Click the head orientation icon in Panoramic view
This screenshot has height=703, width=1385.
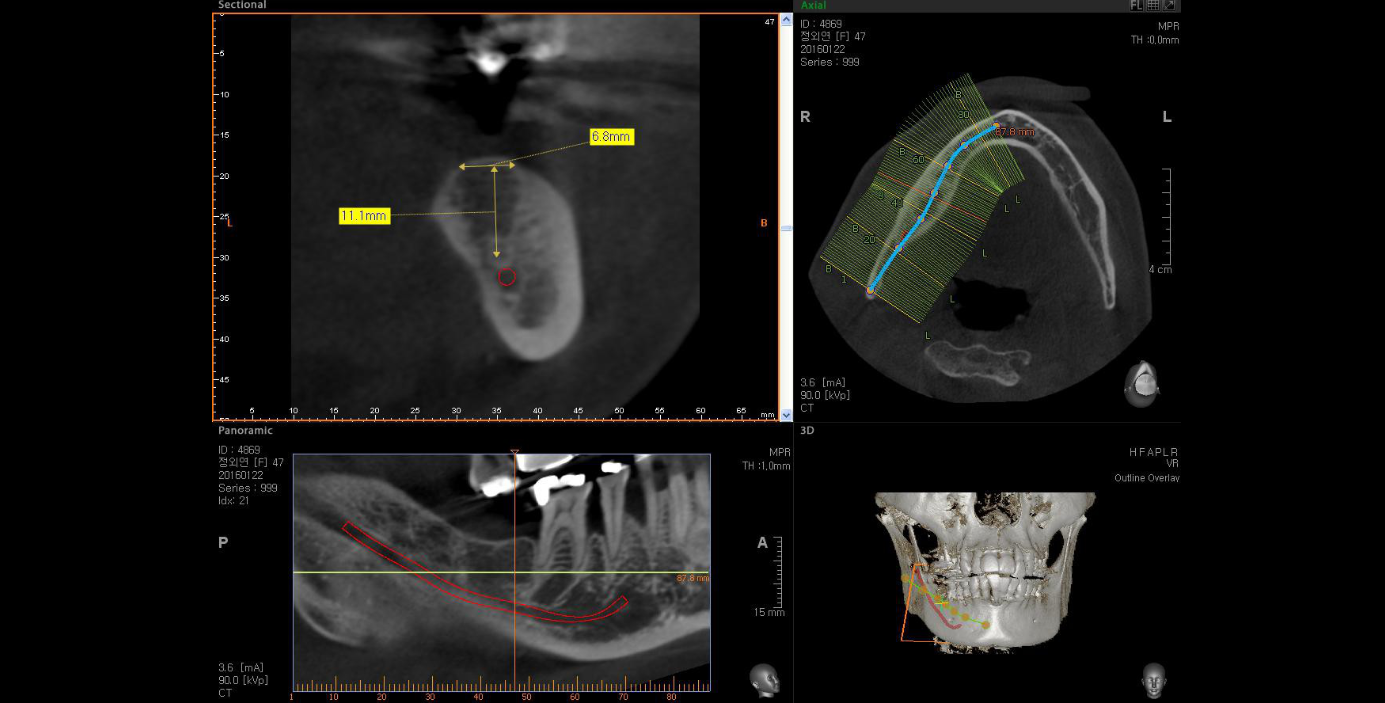pyautogui.click(x=765, y=680)
